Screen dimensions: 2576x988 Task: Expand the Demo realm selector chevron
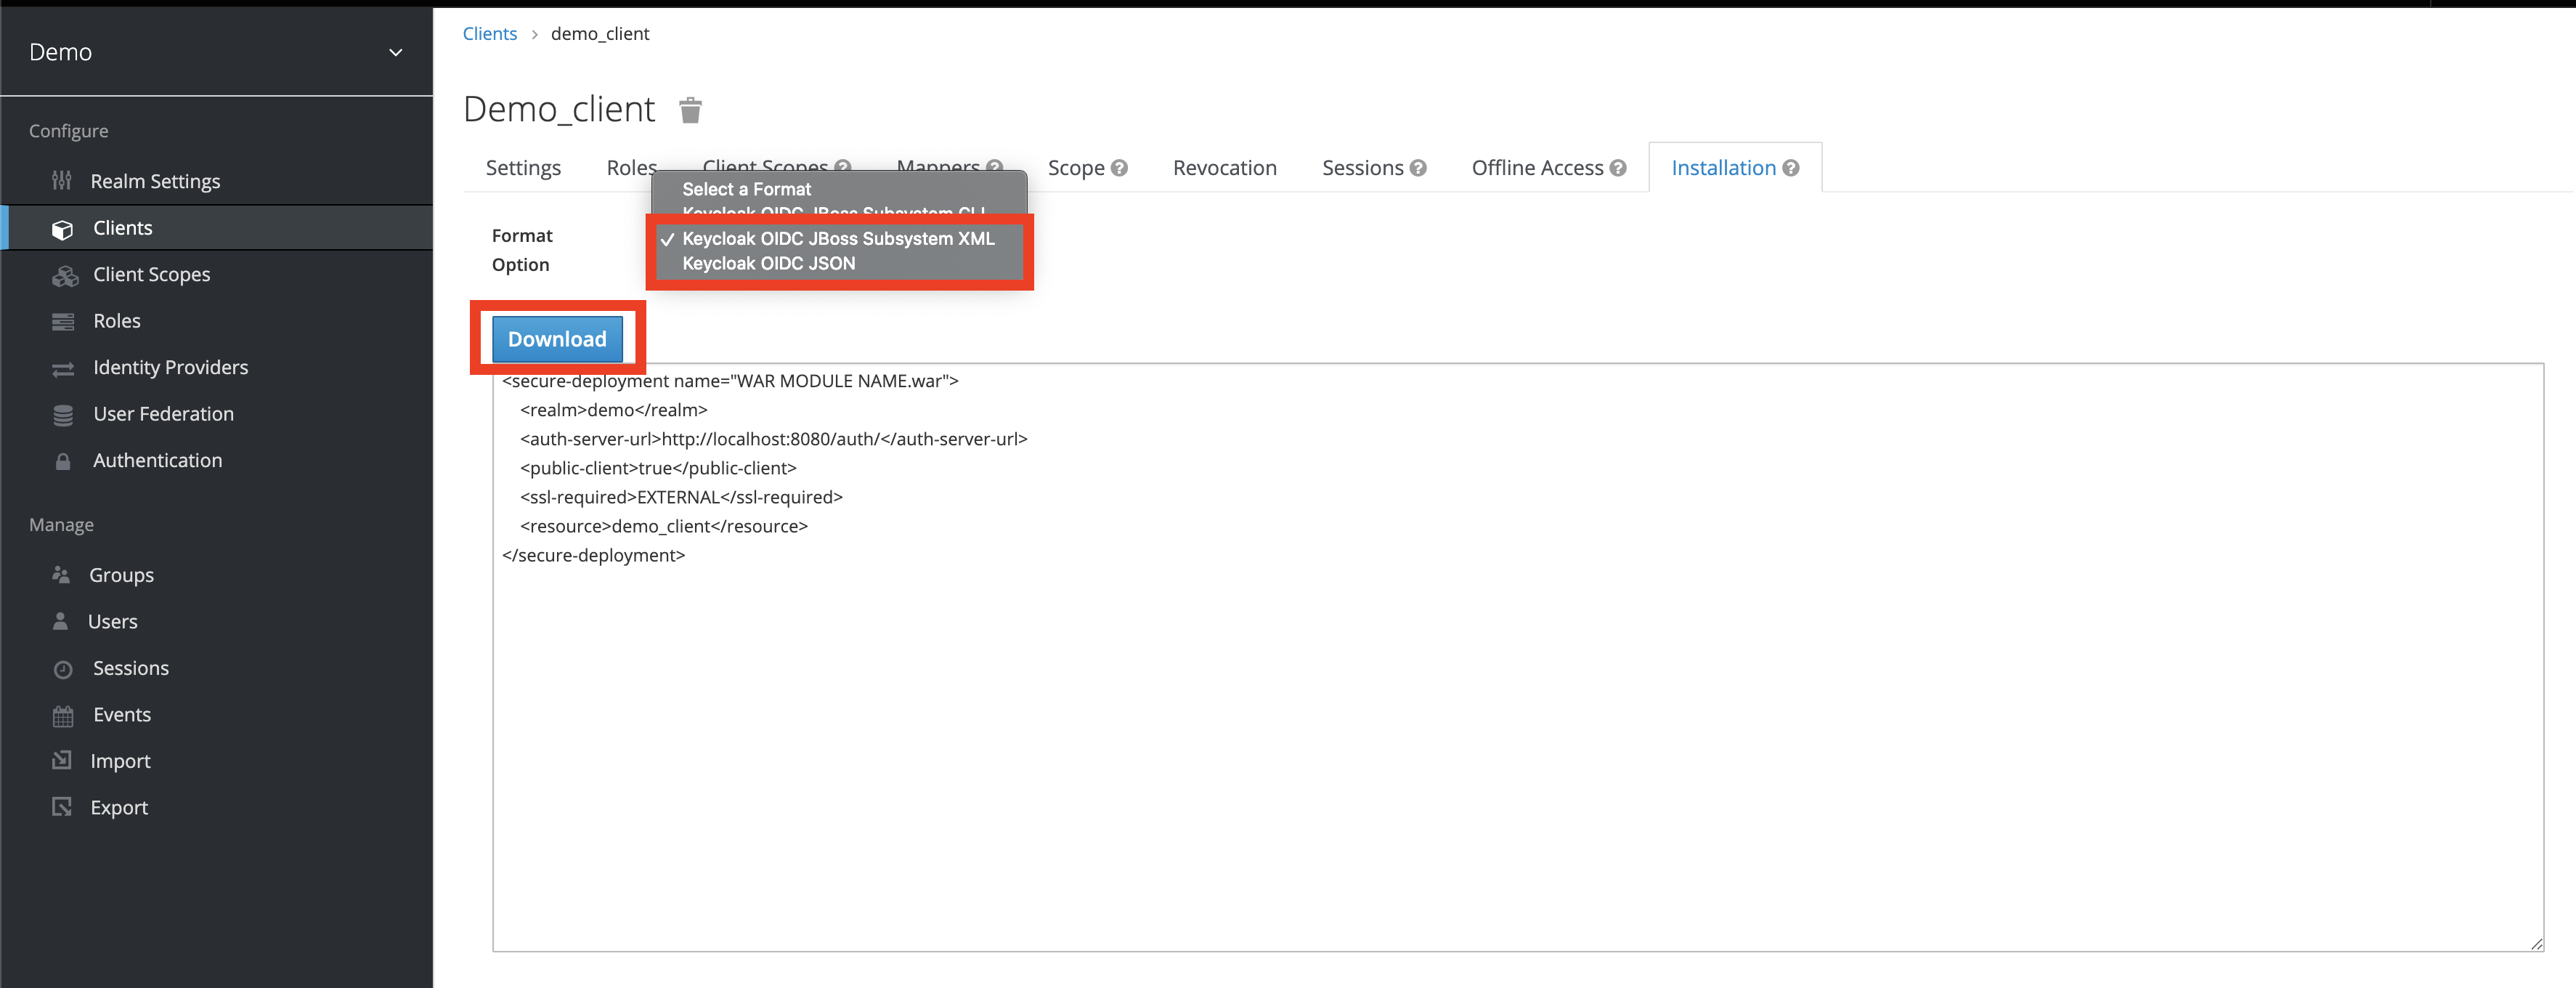395,52
